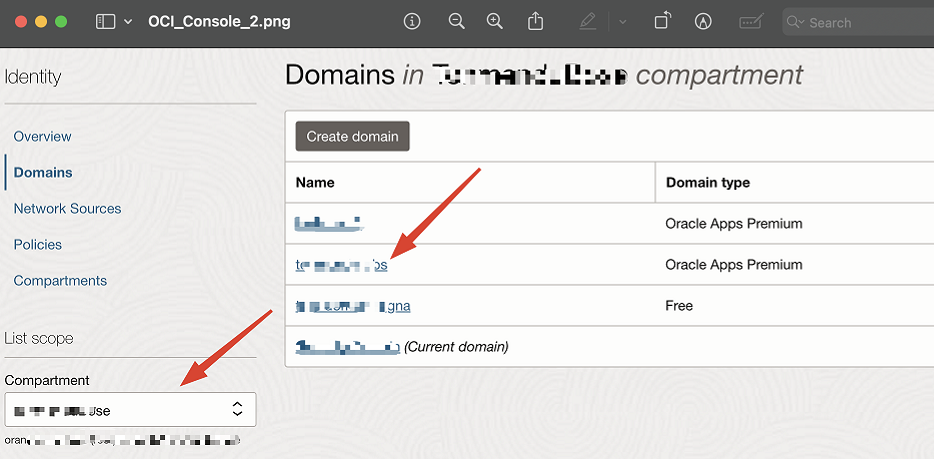The image size is (934, 459).
Task: Sort by the Name column header
Action: point(315,182)
